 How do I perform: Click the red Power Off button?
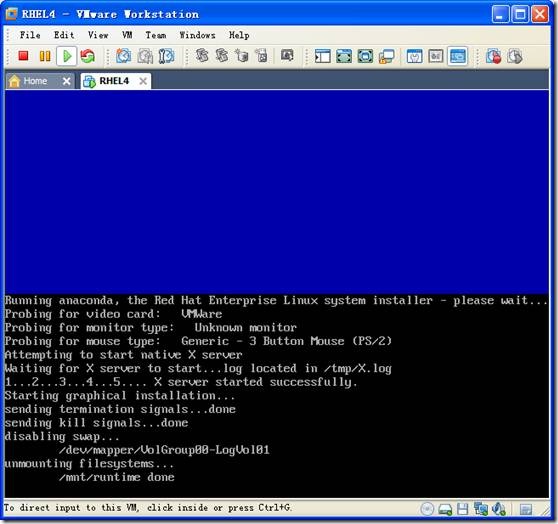coord(23,56)
